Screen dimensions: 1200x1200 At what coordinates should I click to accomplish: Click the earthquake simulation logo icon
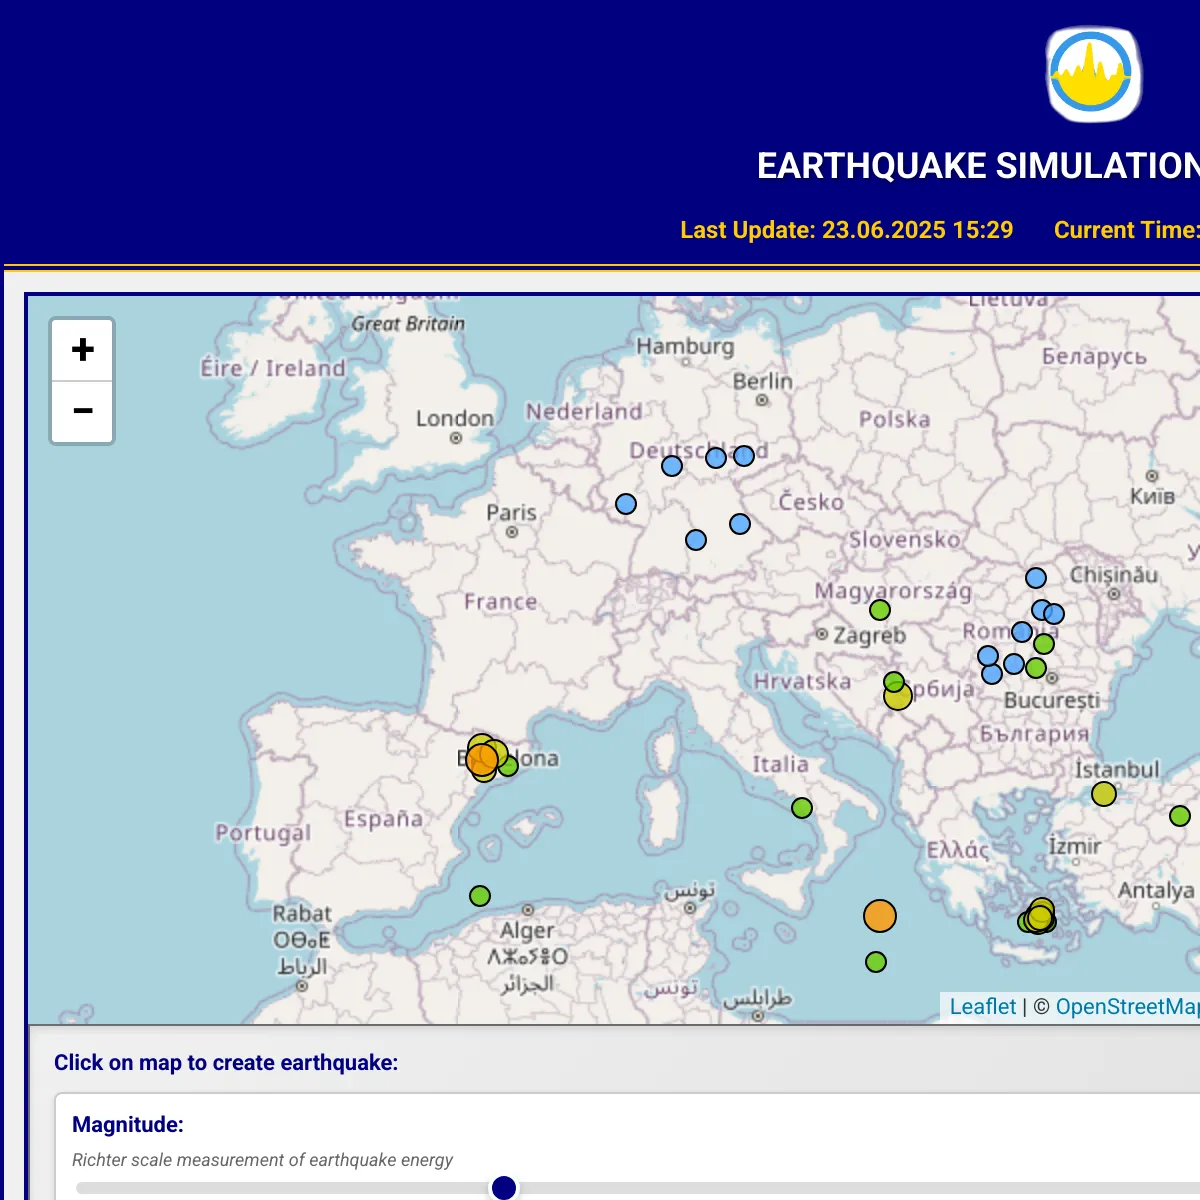pyautogui.click(x=1093, y=75)
